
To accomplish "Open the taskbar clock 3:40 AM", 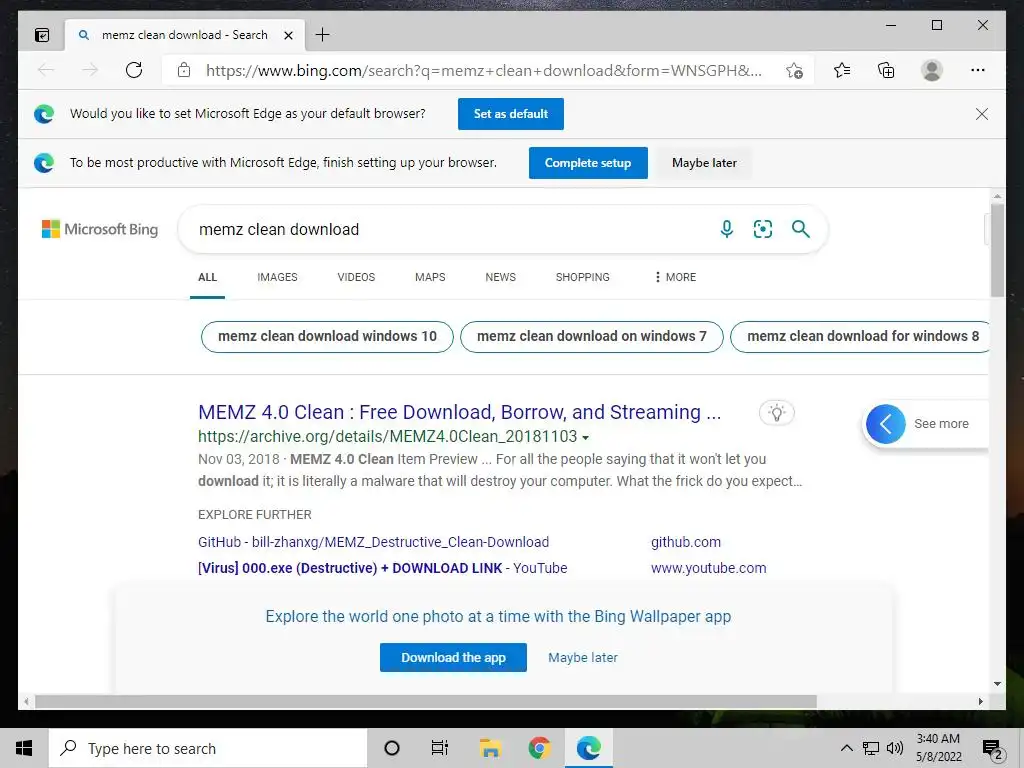I will click(938, 748).
